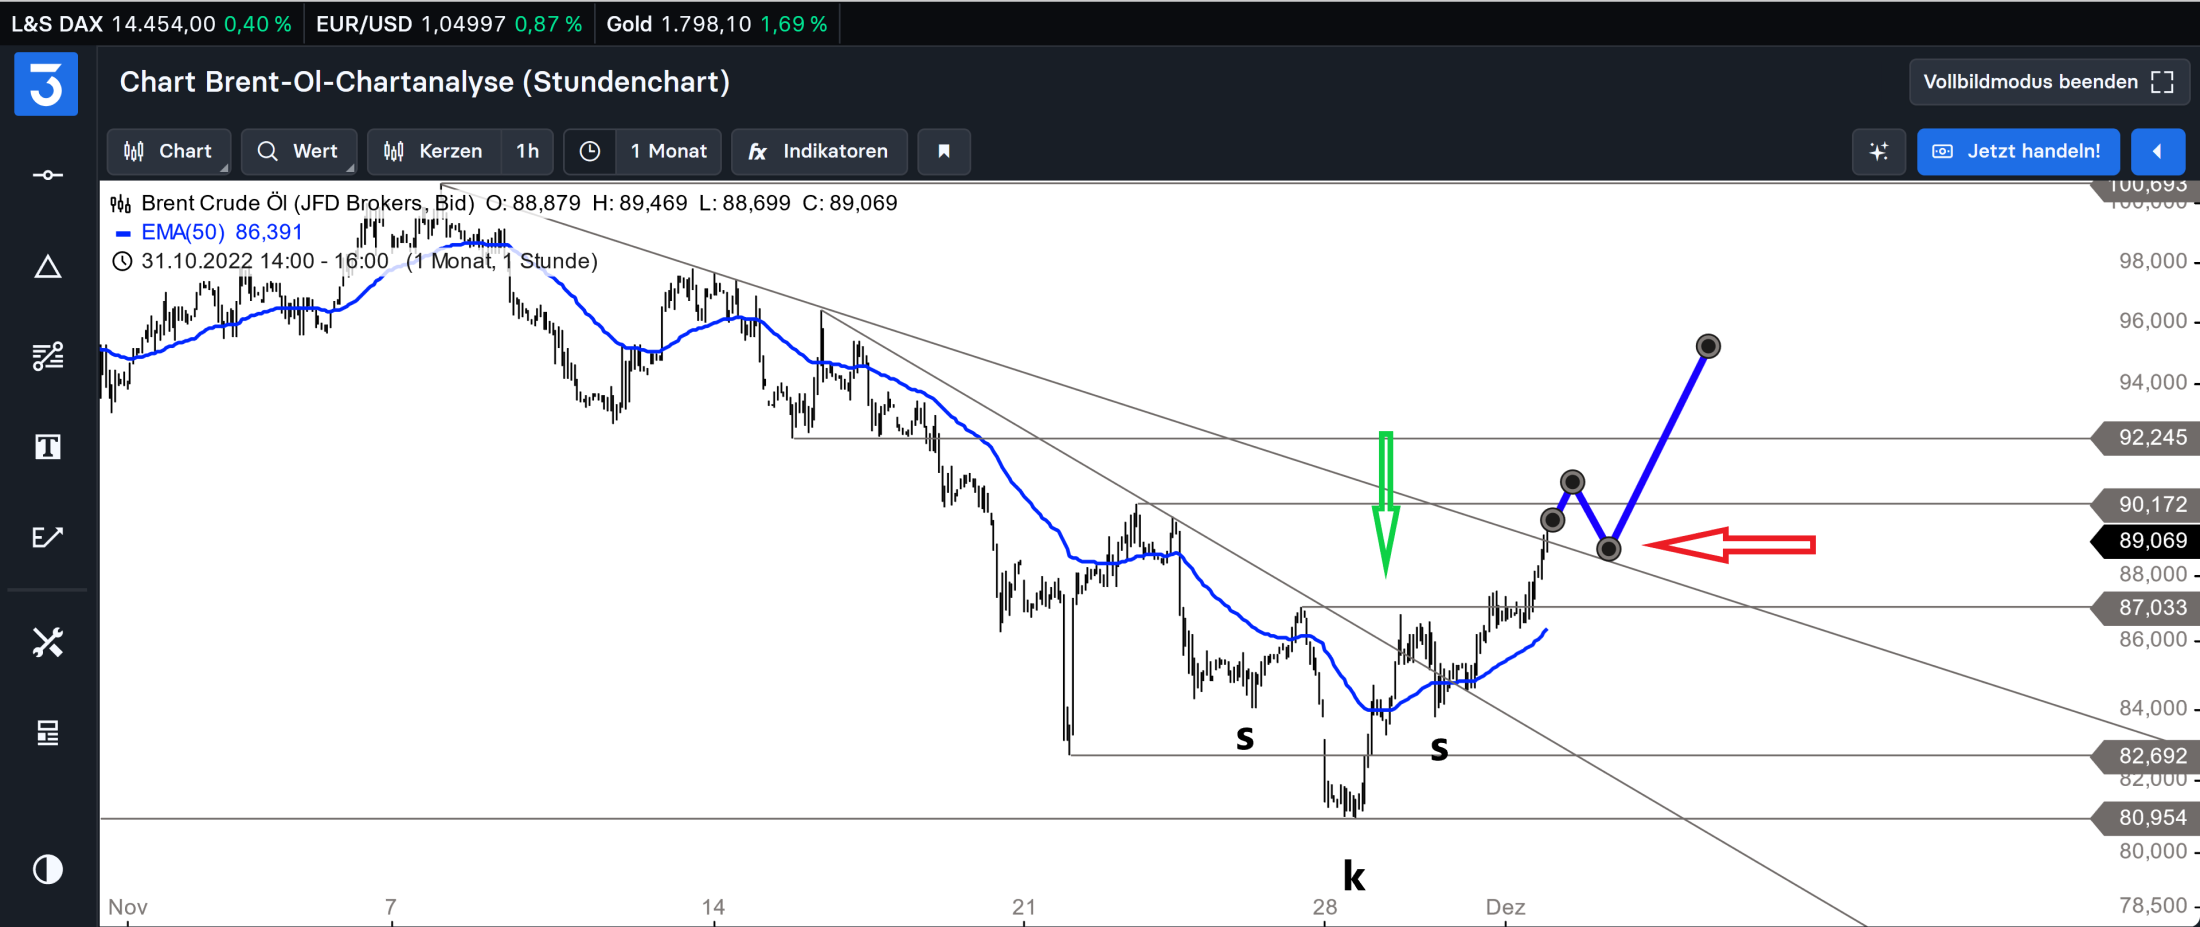The image size is (2200, 927).
Task: Open the Wert search
Action: (x=298, y=151)
